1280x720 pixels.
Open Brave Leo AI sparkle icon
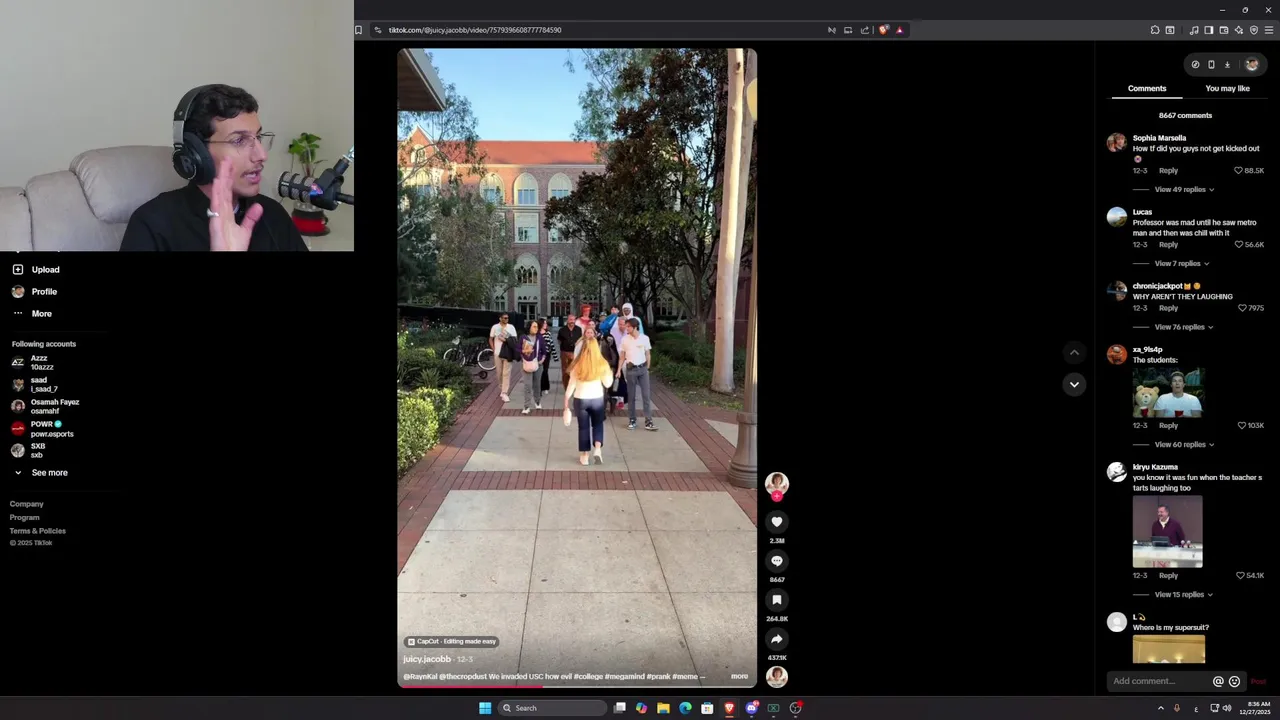point(1239,30)
